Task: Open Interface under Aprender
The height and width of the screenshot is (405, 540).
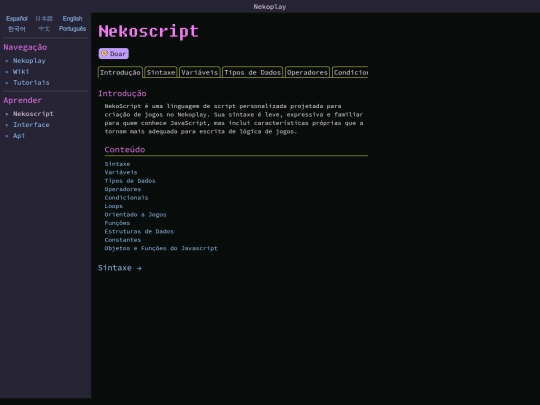Action: point(31,125)
